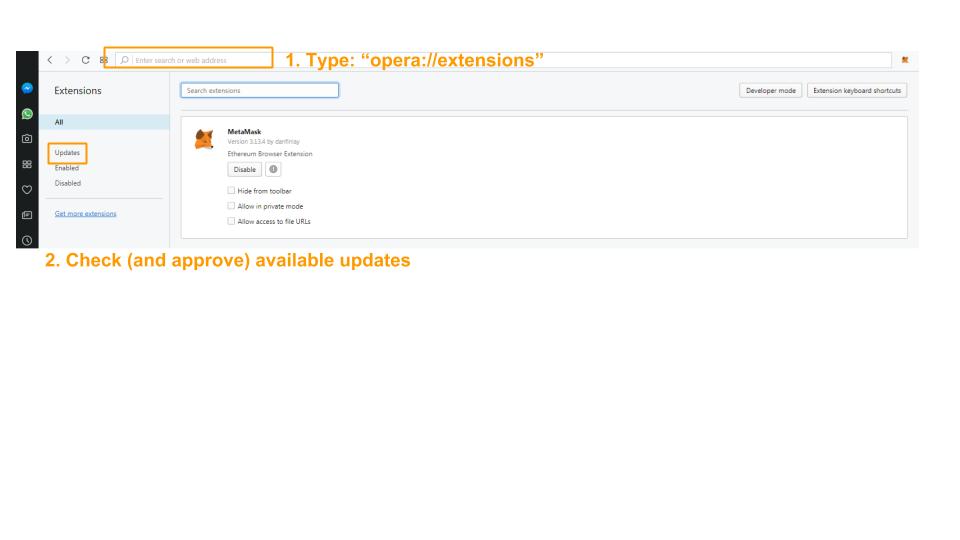
Task: Open the WhatsApp sidebar panel
Action: click(x=27, y=114)
